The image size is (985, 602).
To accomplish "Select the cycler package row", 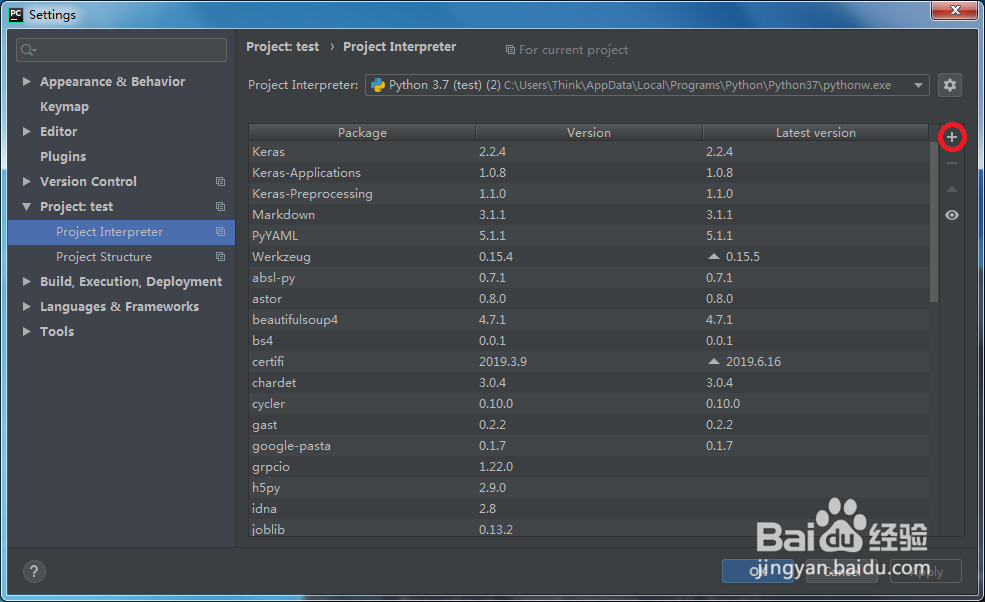I will 589,403.
